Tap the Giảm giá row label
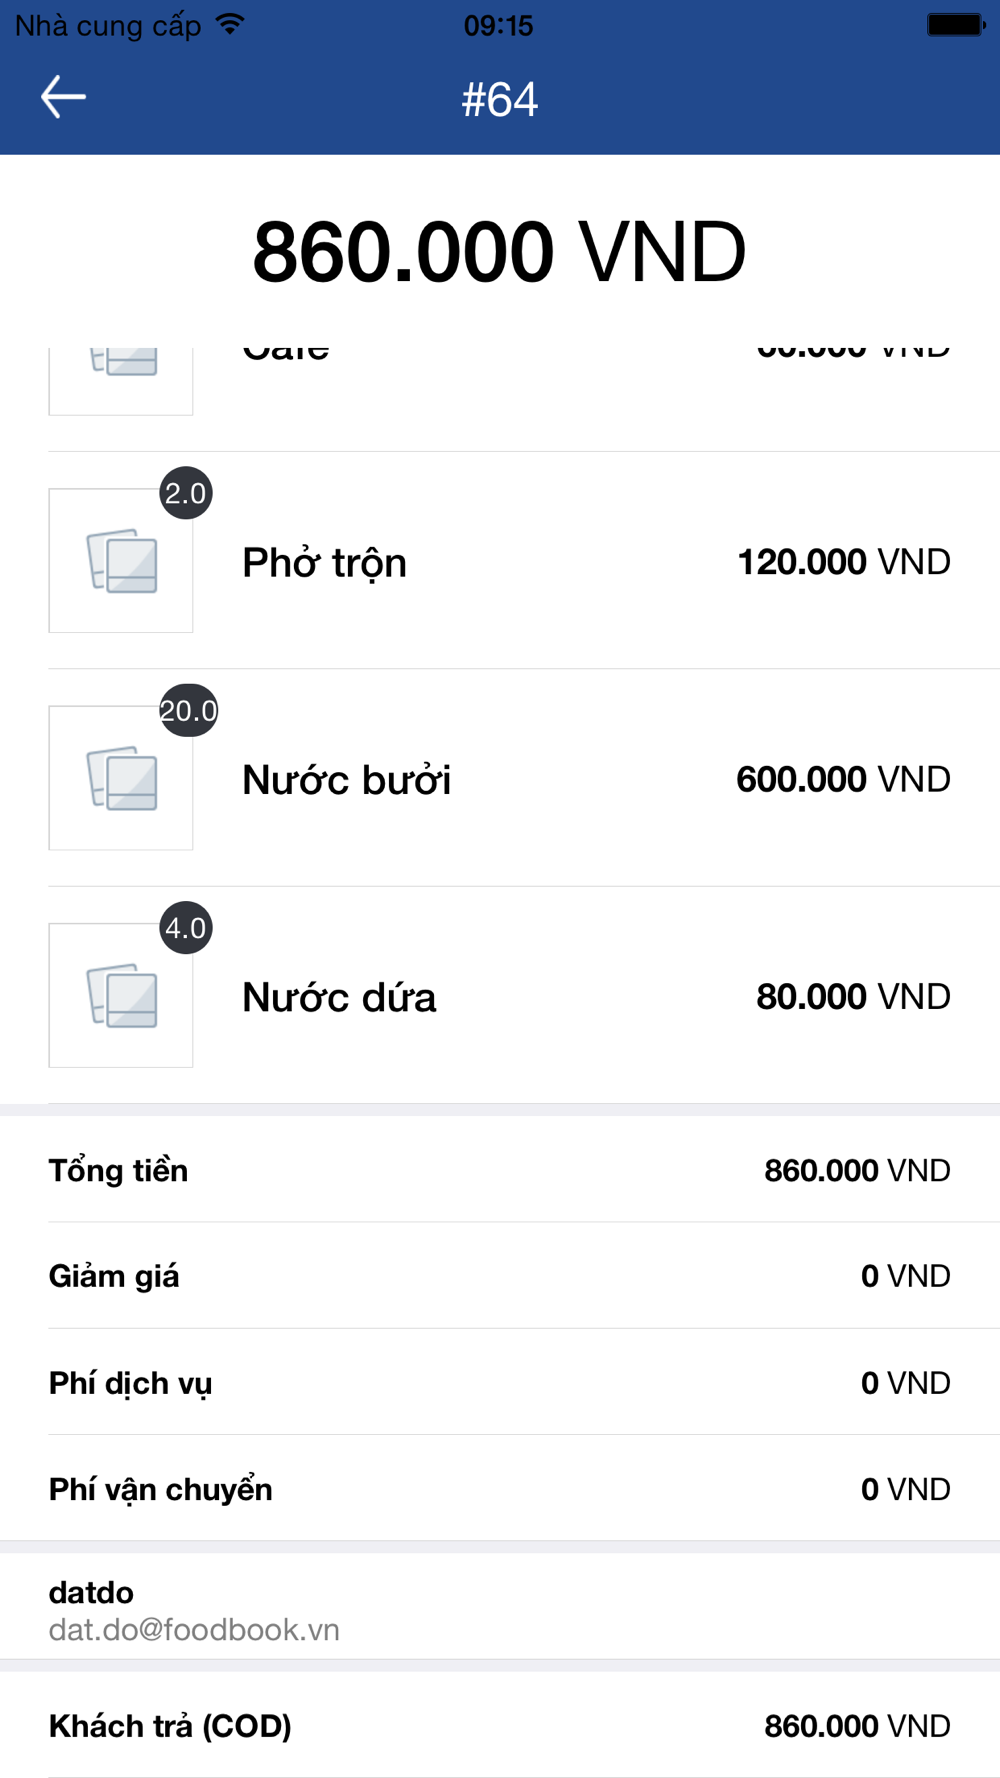This screenshot has height=1778, width=1000. pos(114,1276)
